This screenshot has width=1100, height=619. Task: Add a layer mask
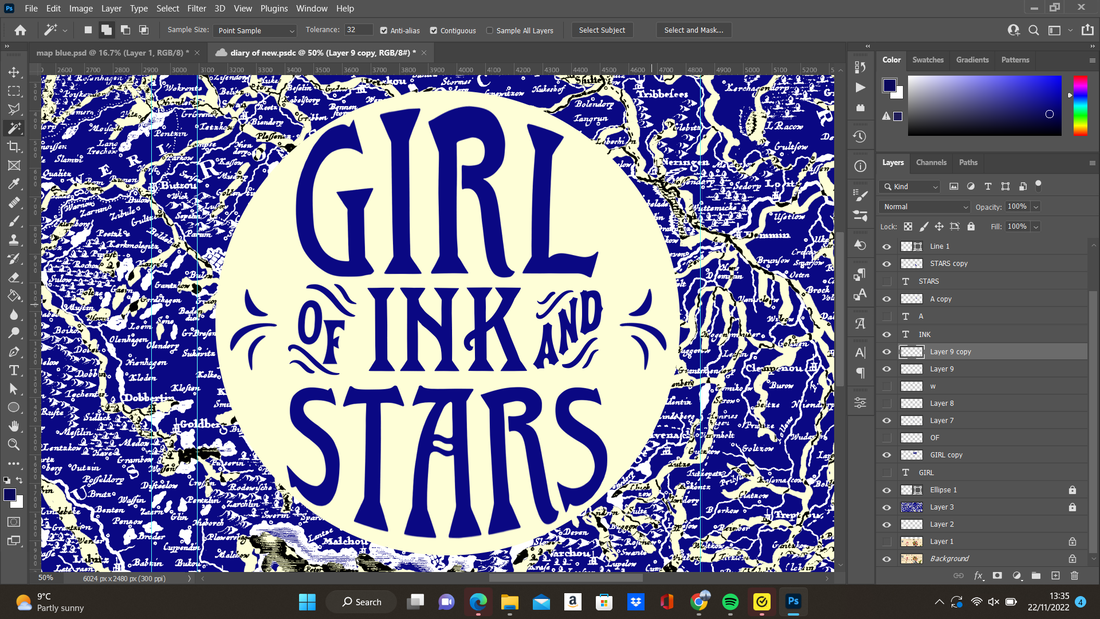(997, 575)
